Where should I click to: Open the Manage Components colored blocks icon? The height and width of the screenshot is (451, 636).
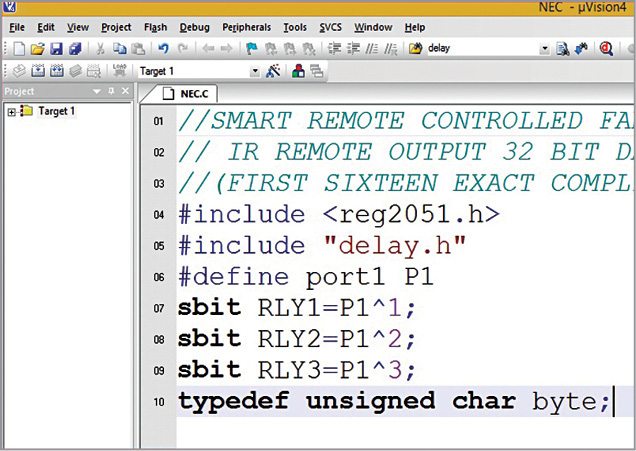point(297,71)
